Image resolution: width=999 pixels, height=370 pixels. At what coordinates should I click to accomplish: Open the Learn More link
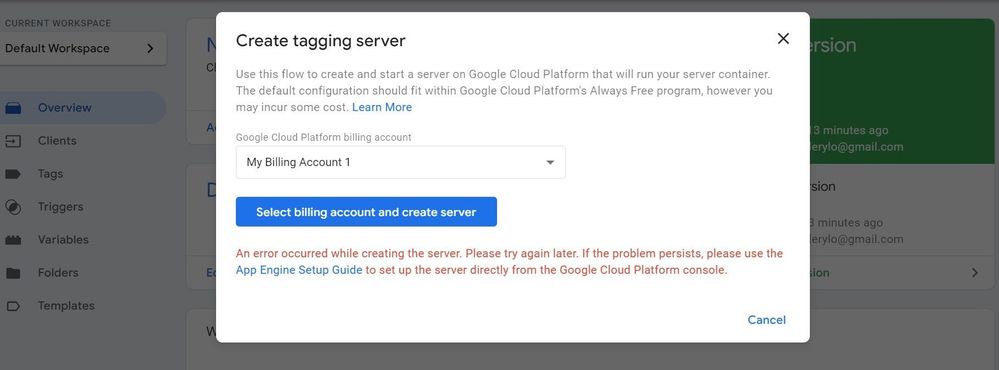(382, 107)
